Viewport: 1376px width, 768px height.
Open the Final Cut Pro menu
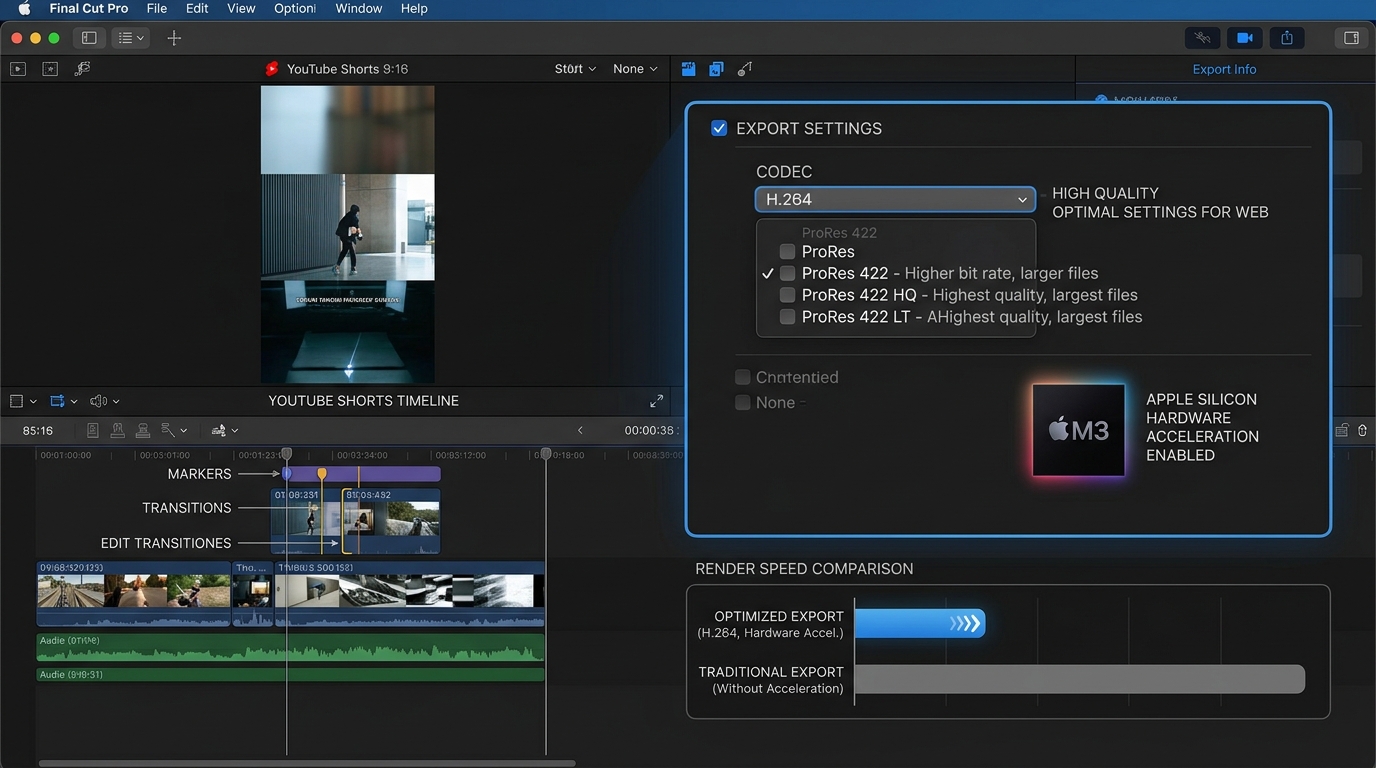89,9
